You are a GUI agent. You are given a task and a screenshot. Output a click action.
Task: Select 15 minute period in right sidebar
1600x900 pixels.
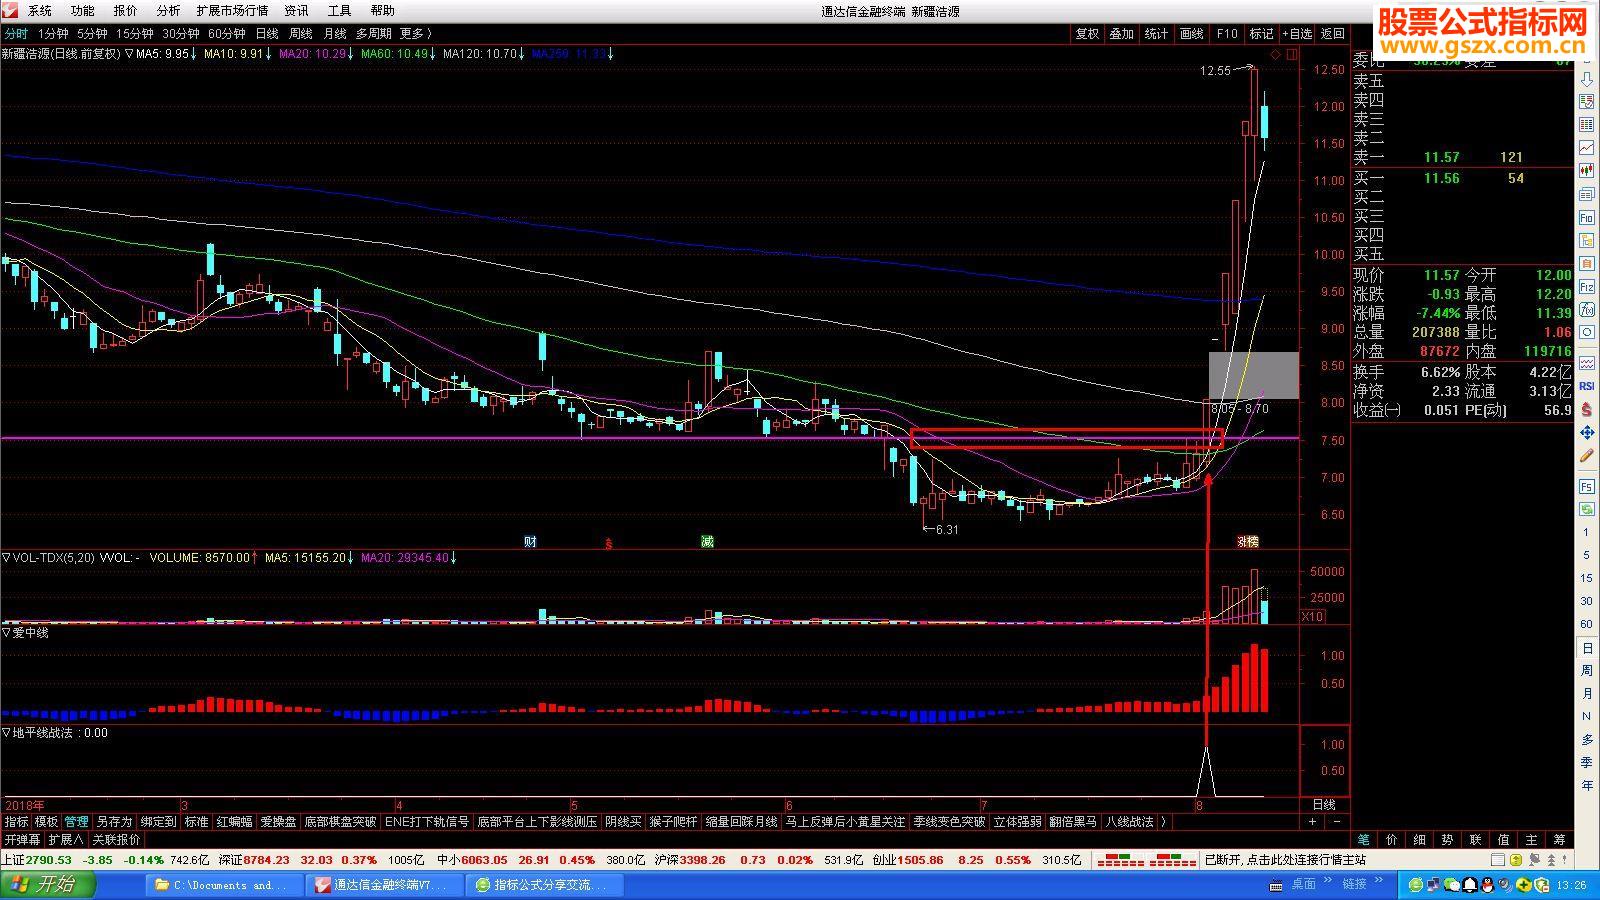click(x=1587, y=578)
